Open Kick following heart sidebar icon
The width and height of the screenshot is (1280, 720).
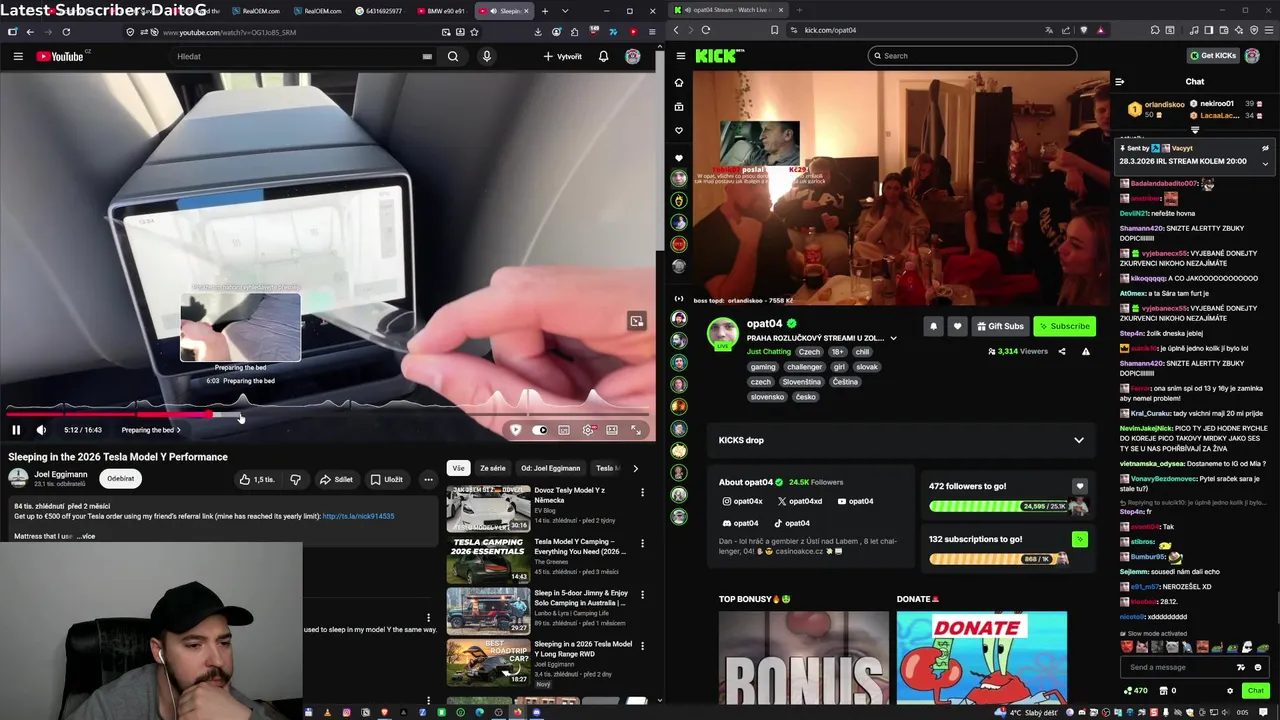[679, 131]
